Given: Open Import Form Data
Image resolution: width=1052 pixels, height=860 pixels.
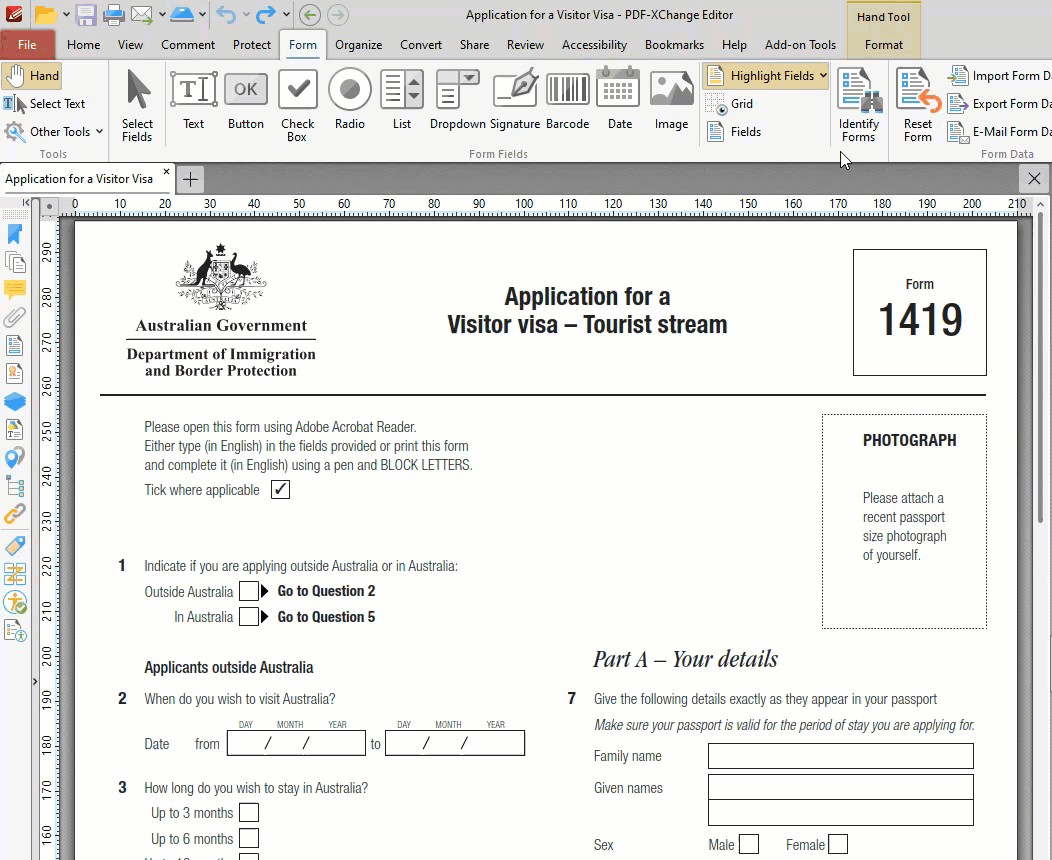Looking at the screenshot, I should pyautogui.click(x=999, y=76).
